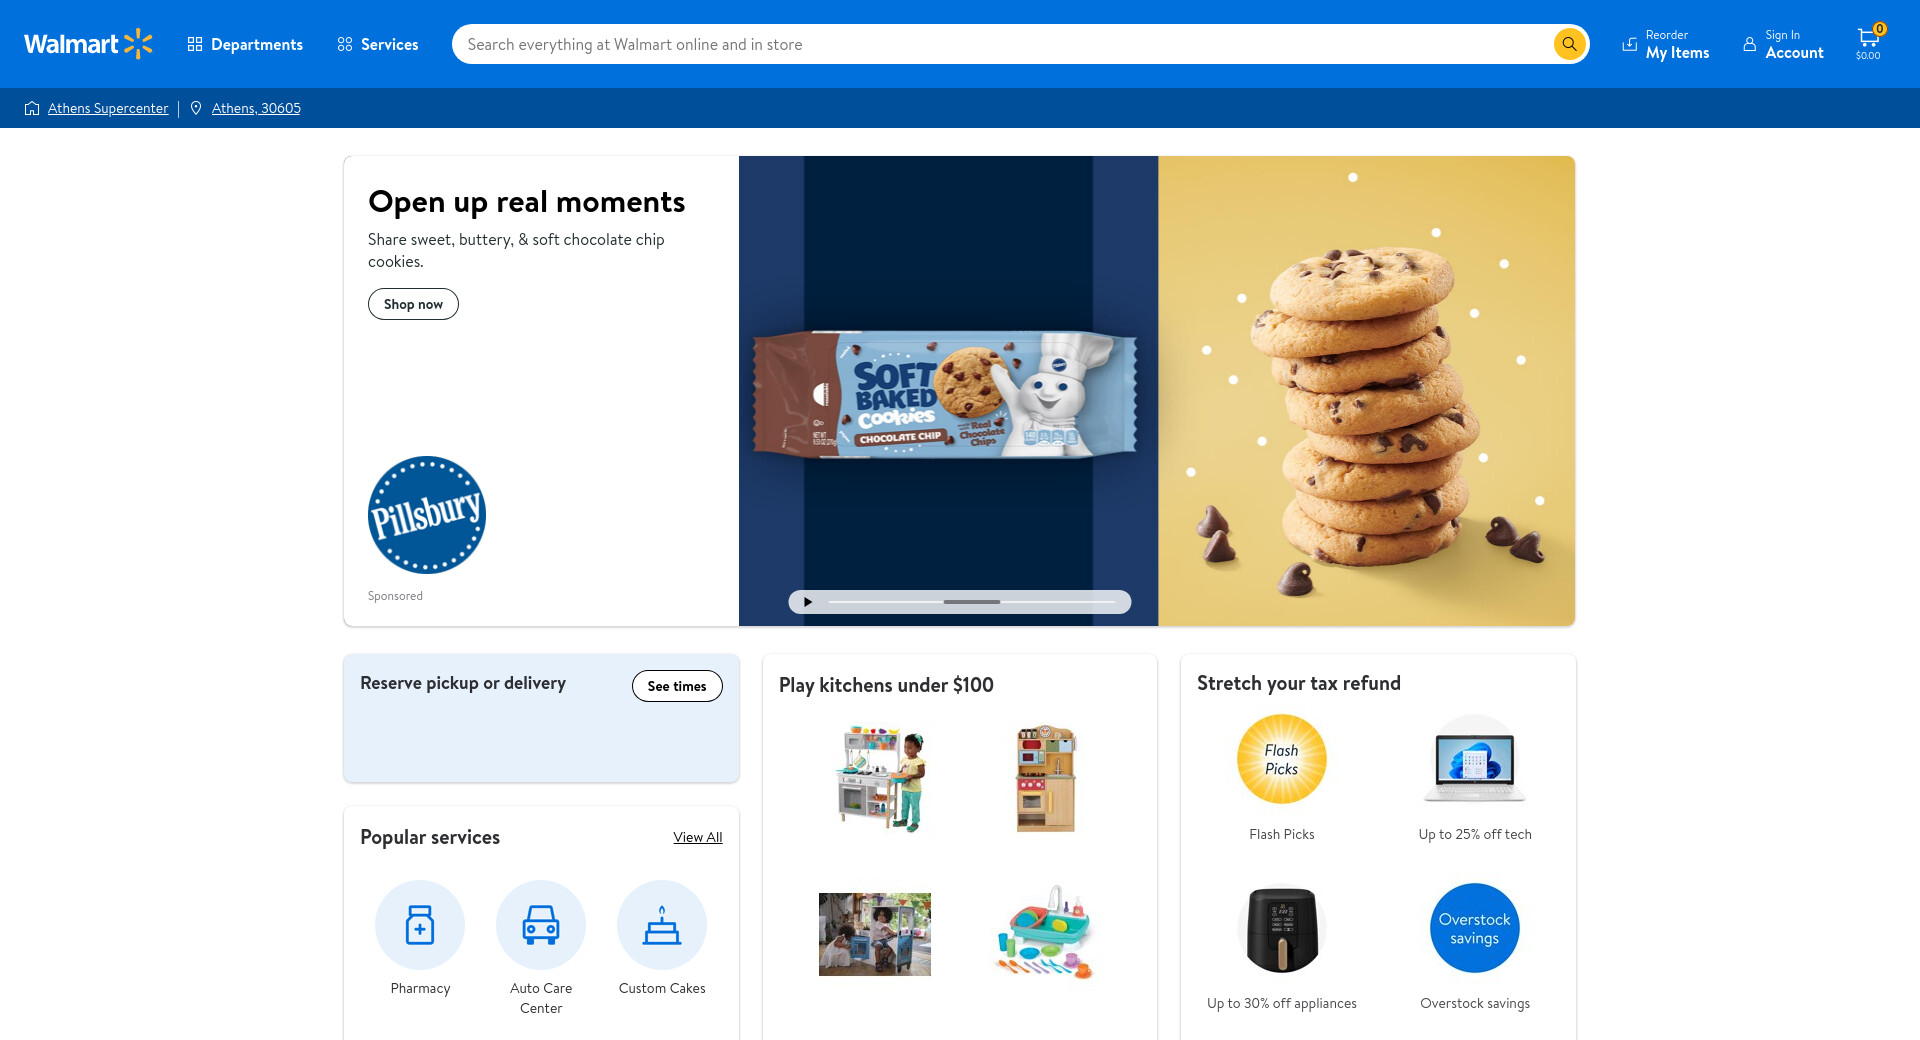Screen dimensions: 1920x1040
Task: Click the Walmart search input field
Action: point(1002,44)
